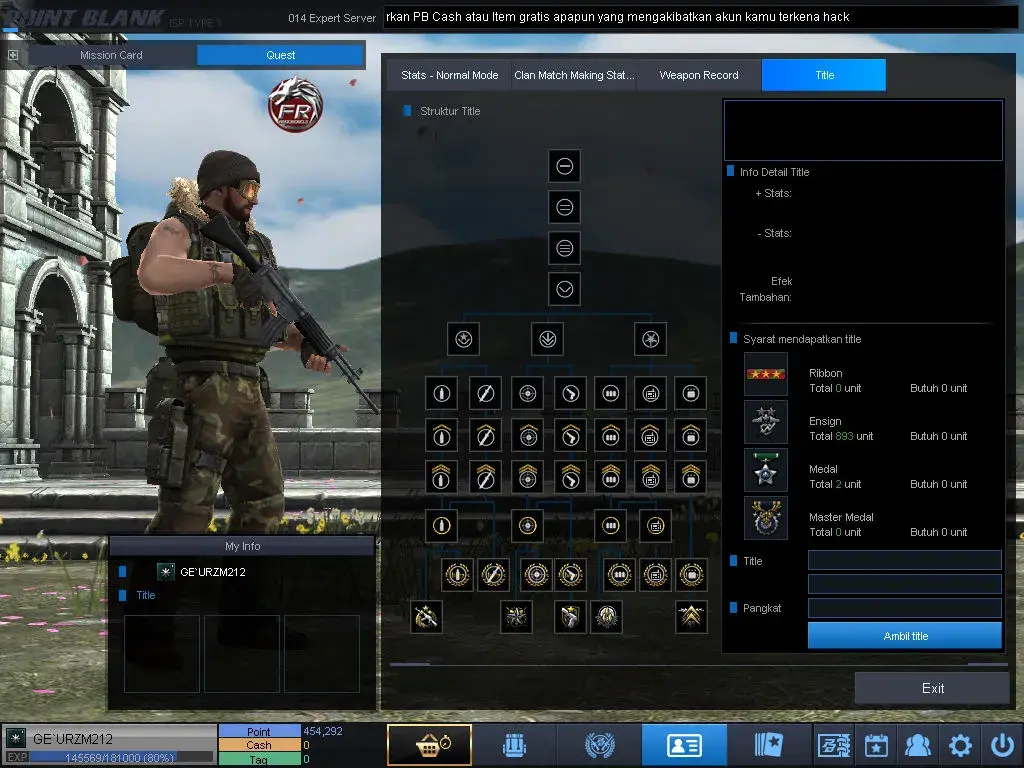
Task: Select the pistol shield star title icon
Action: pyautogui.click(x=569, y=616)
